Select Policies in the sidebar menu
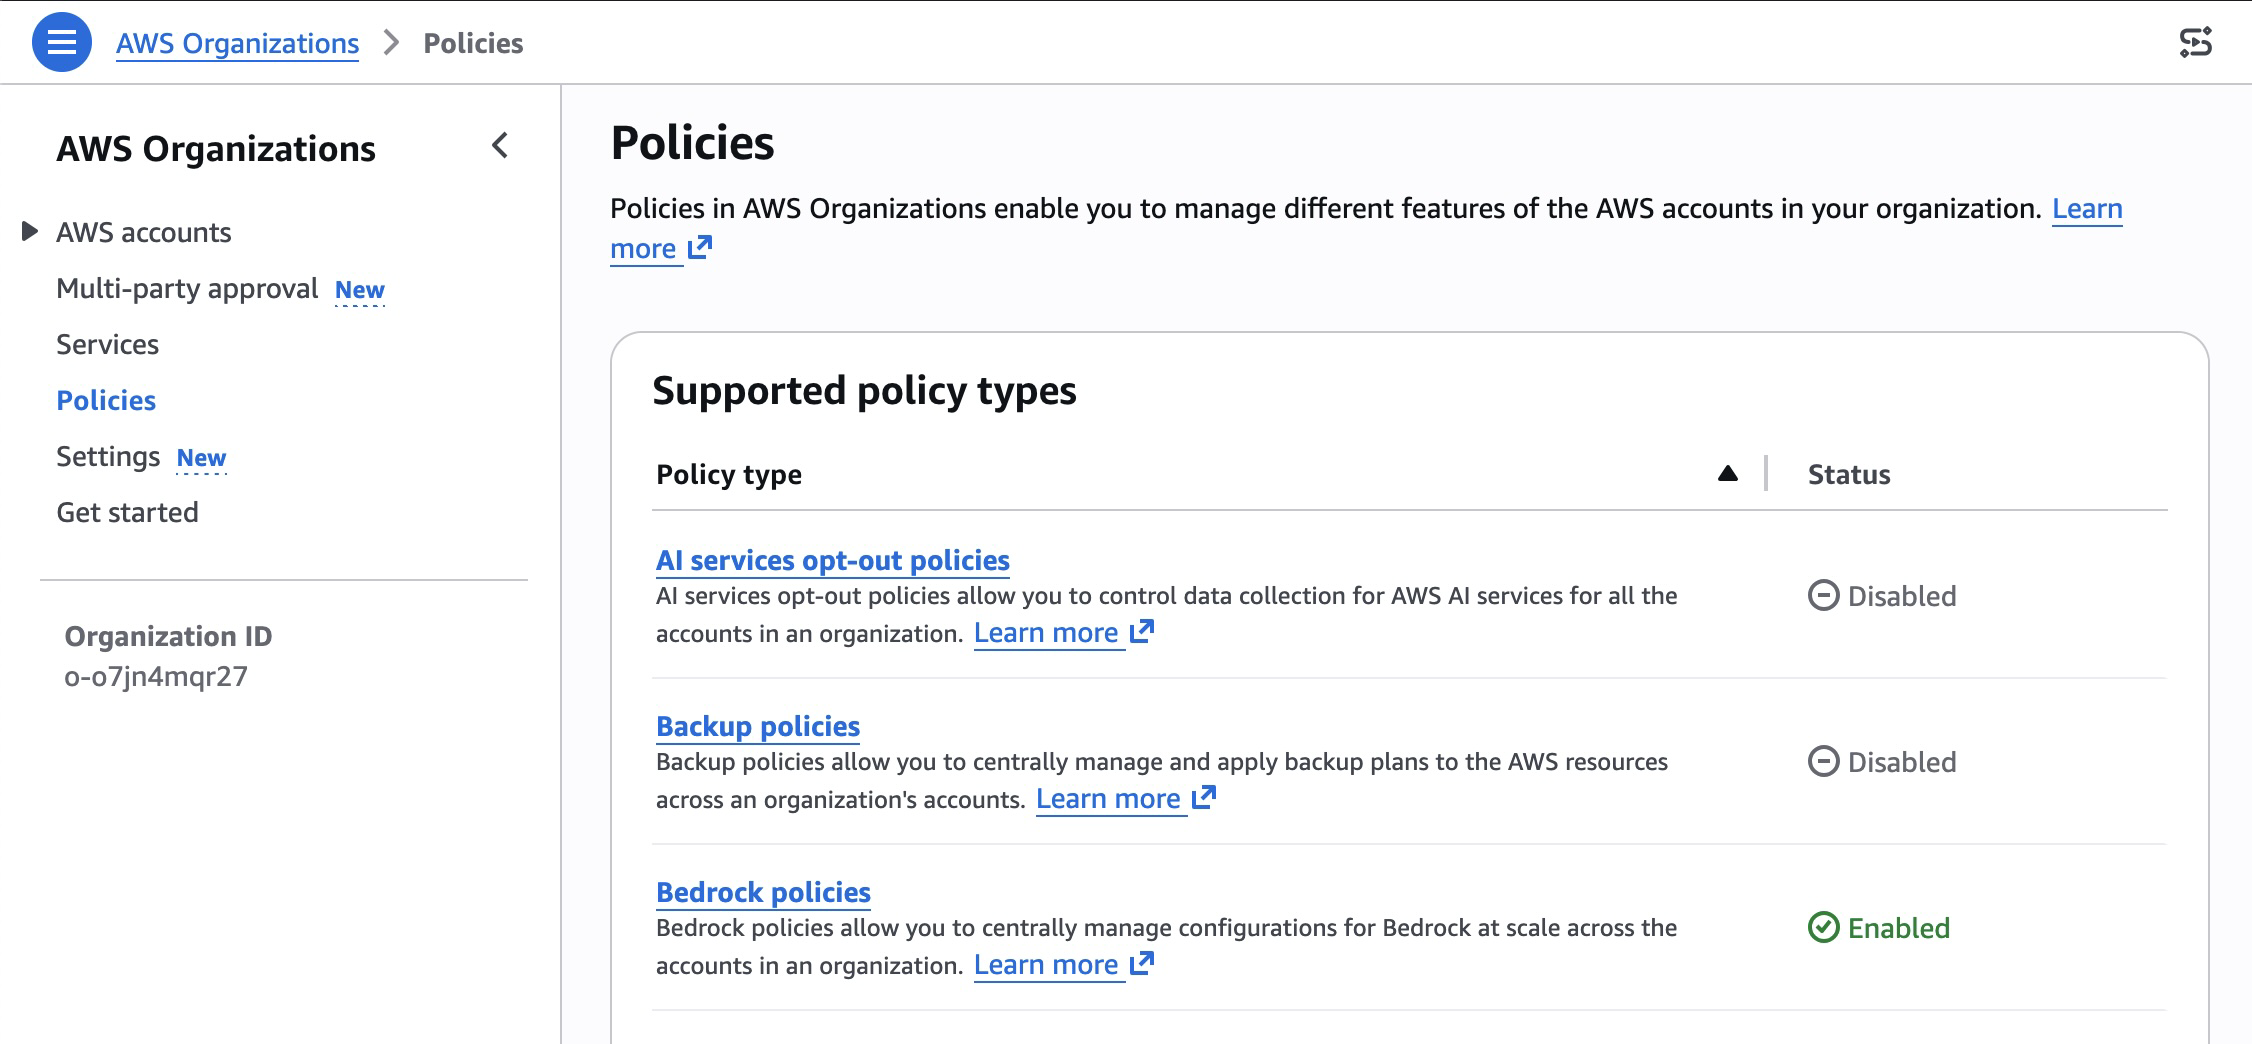2252x1044 pixels. [106, 400]
